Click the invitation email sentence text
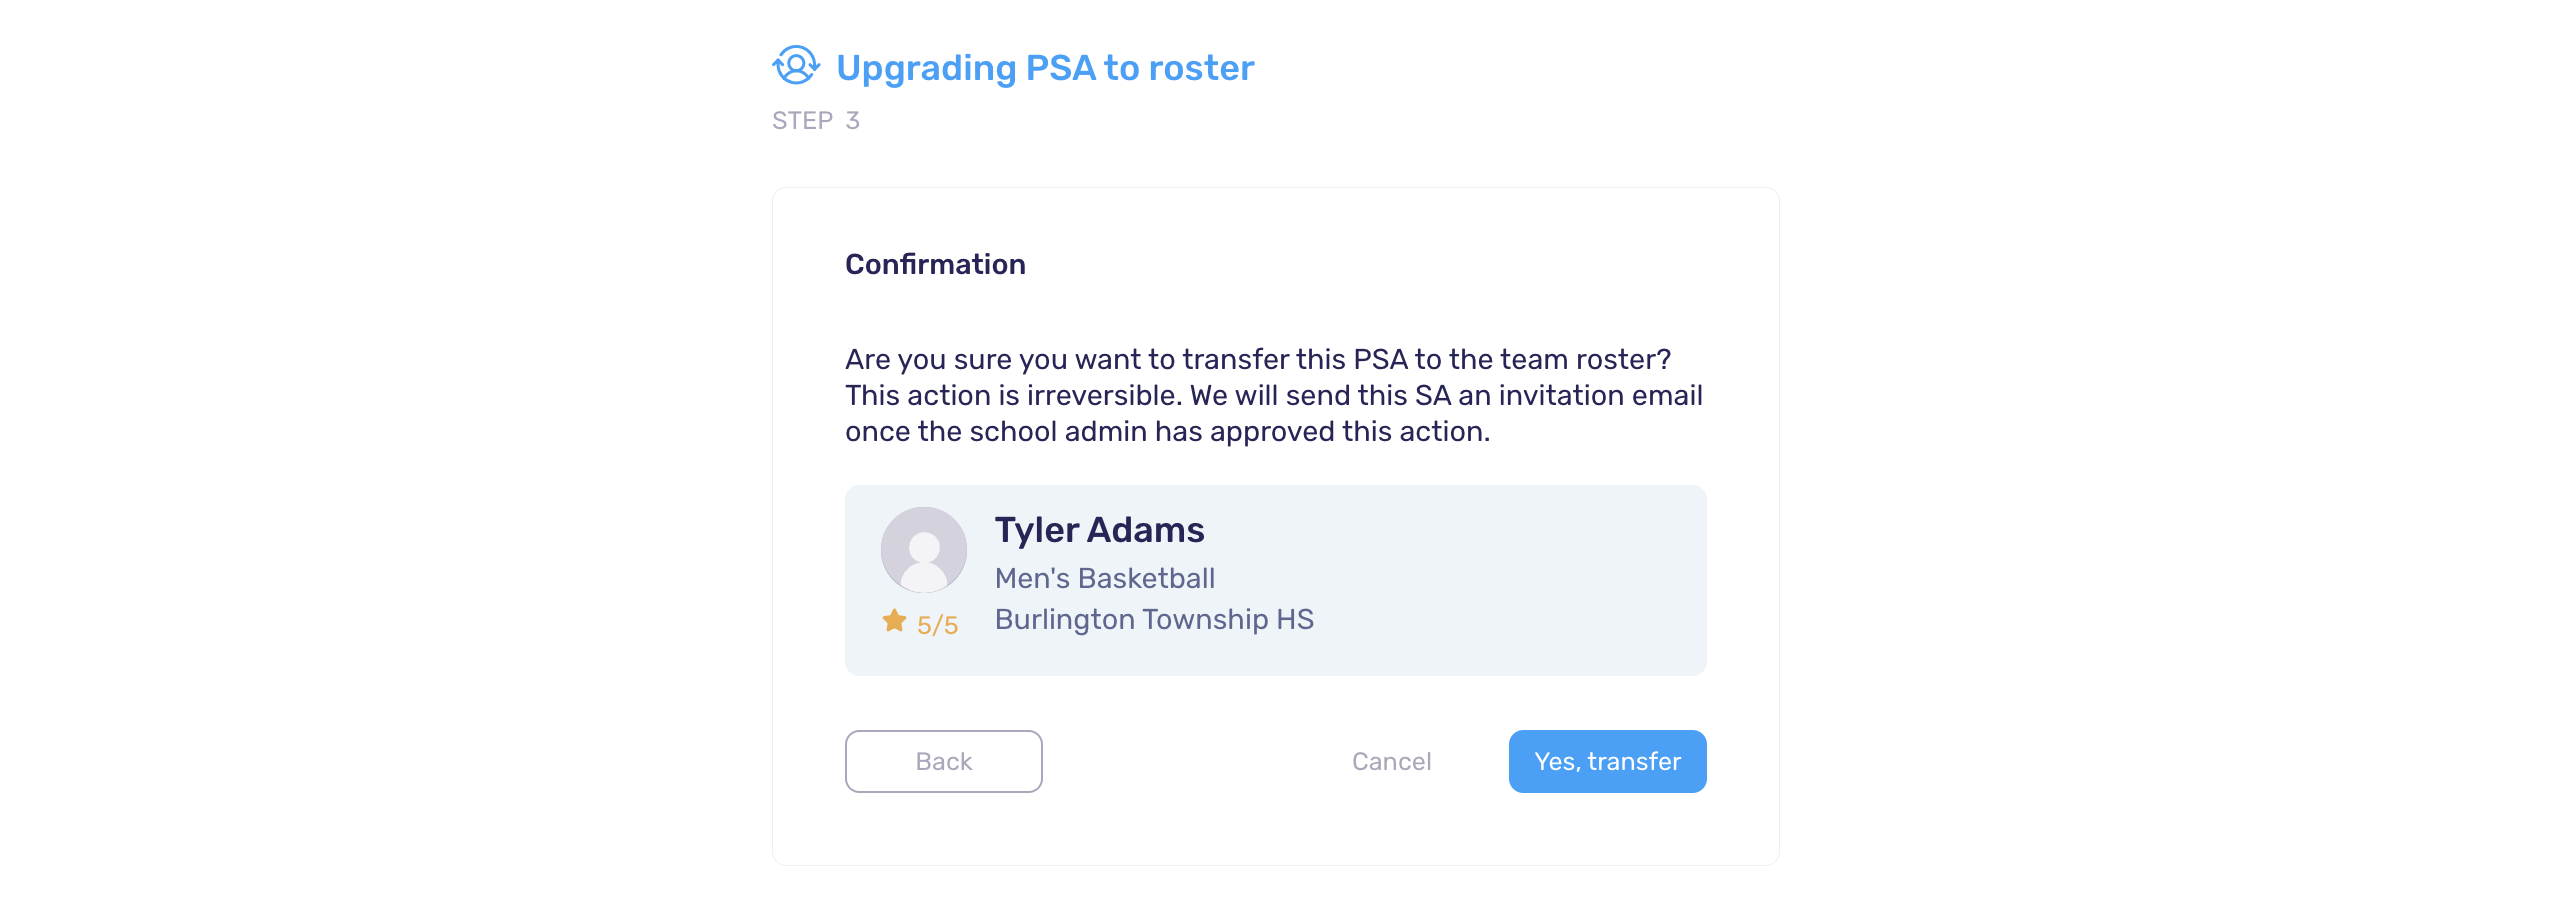Viewport: 2552px width, 908px height. (x=1445, y=395)
